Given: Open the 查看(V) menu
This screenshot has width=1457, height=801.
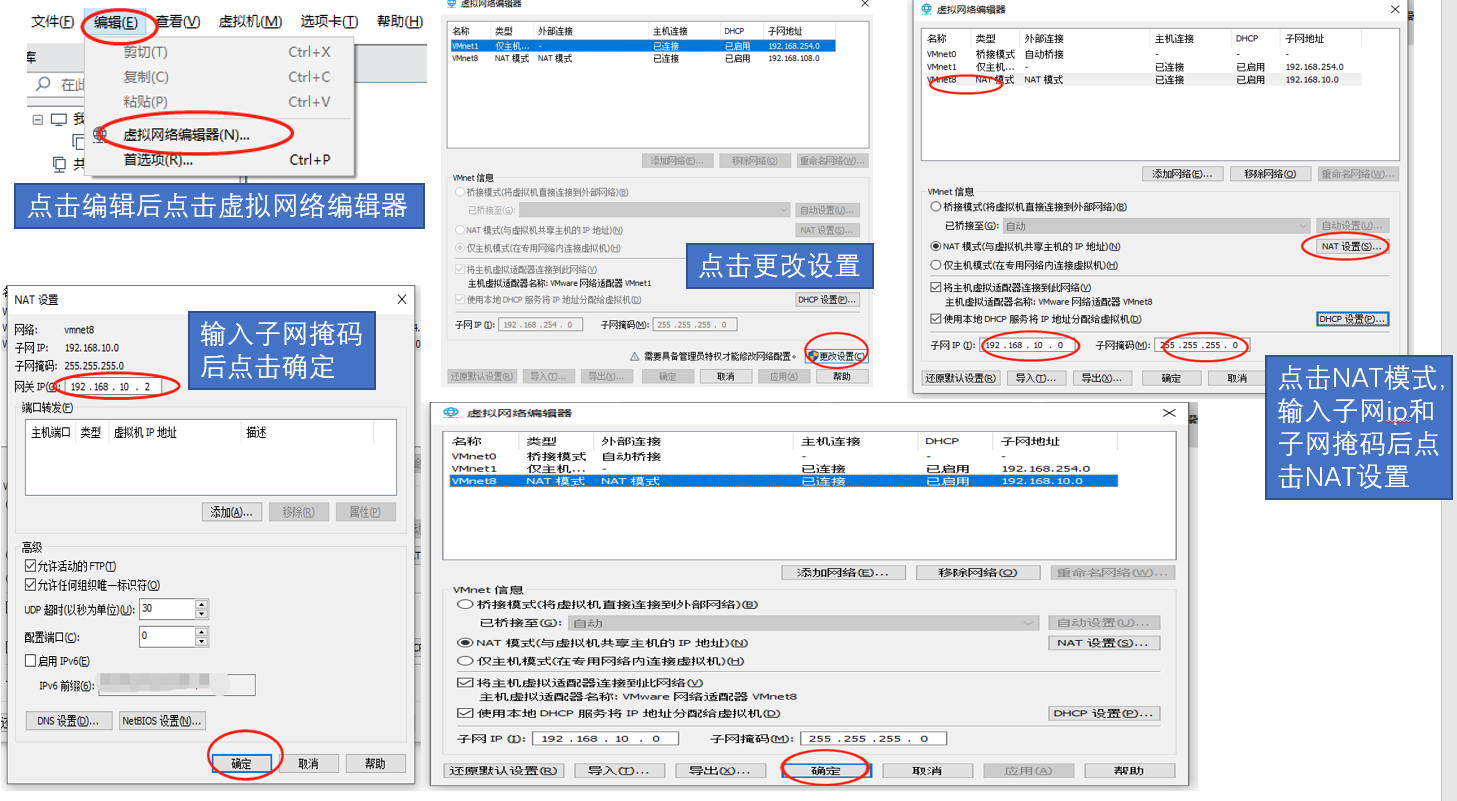Looking at the screenshot, I should coord(178,22).
